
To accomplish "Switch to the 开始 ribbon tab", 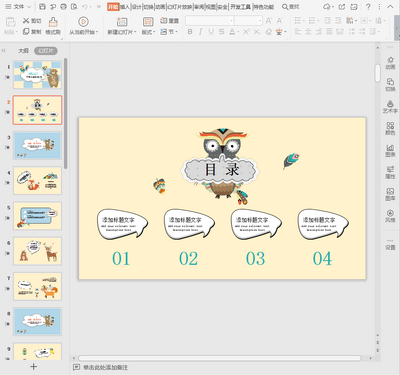I will pos(113,7).
